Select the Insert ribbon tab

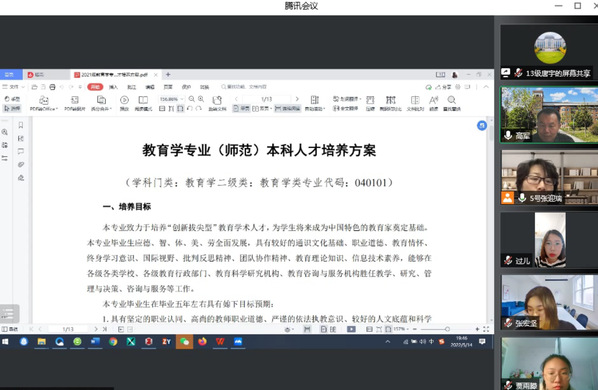[113, 87]
